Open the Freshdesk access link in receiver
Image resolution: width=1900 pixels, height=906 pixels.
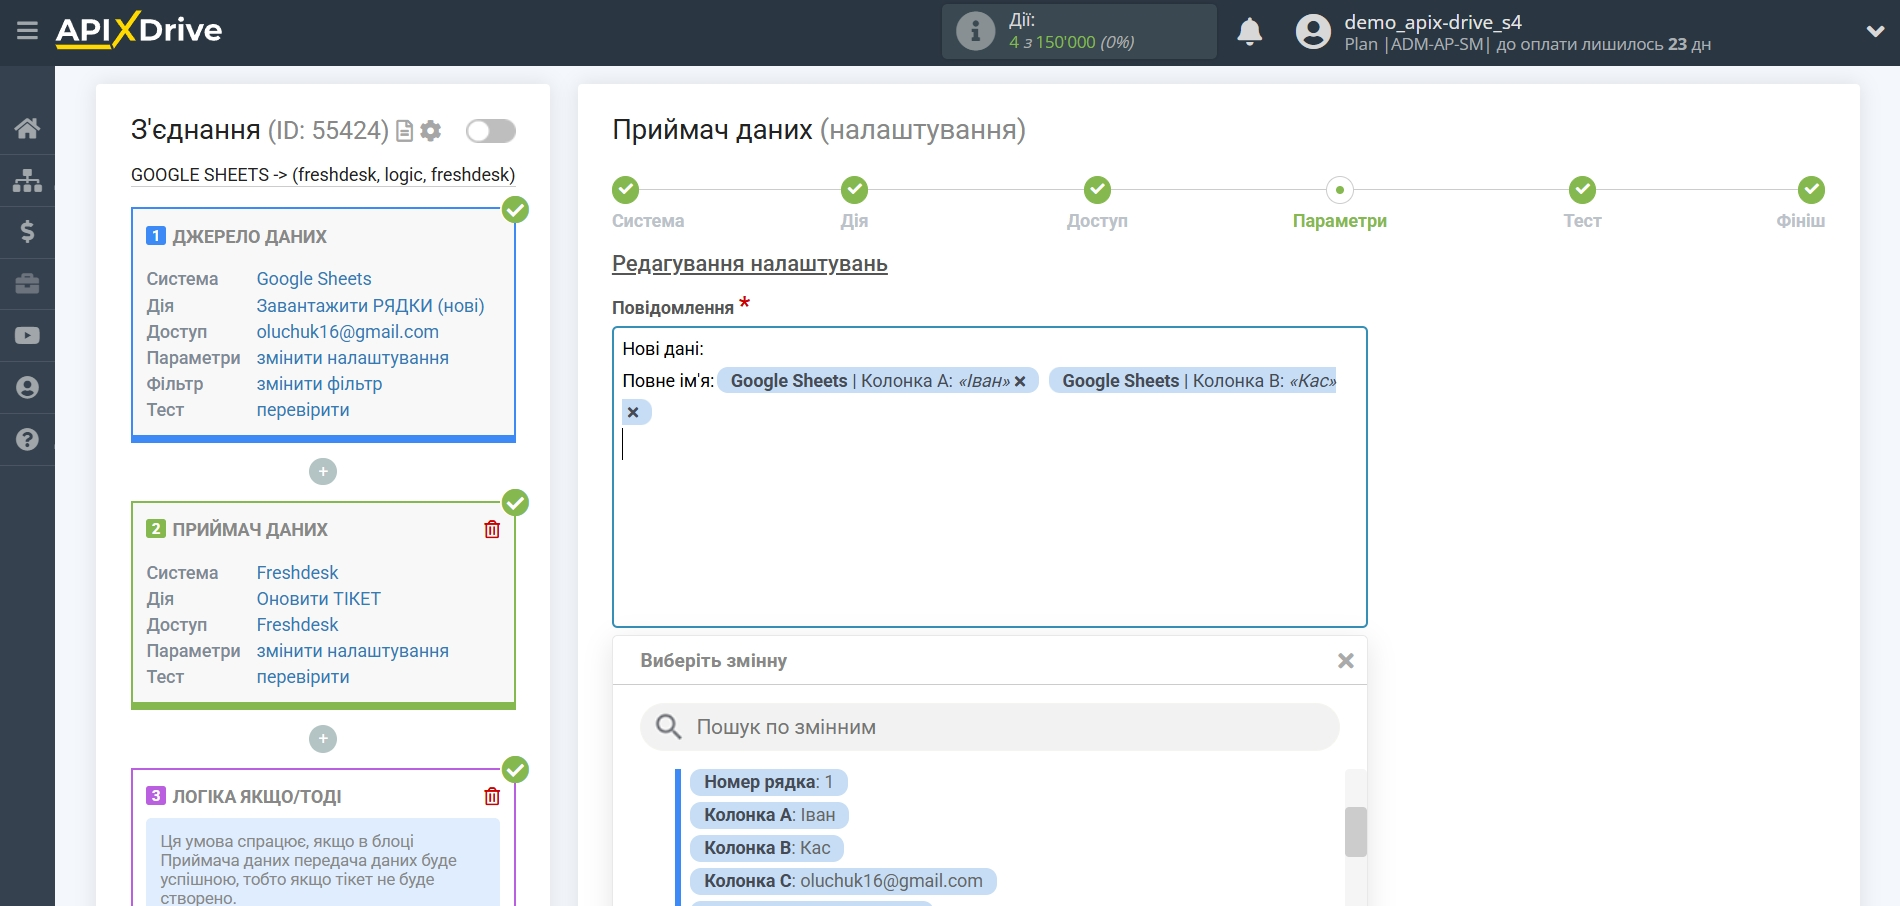[297, 625]
